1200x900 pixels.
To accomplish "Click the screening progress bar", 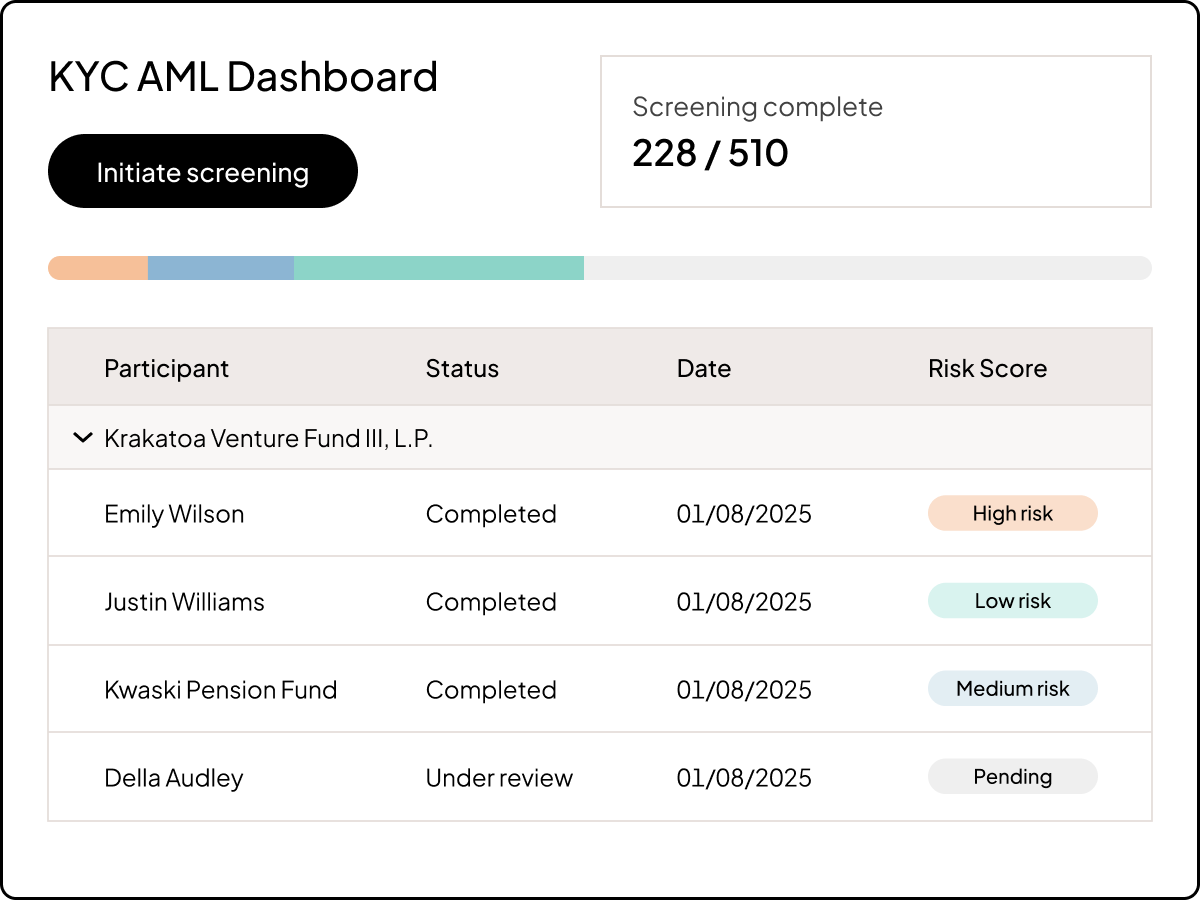I will [x=600, y=267].
